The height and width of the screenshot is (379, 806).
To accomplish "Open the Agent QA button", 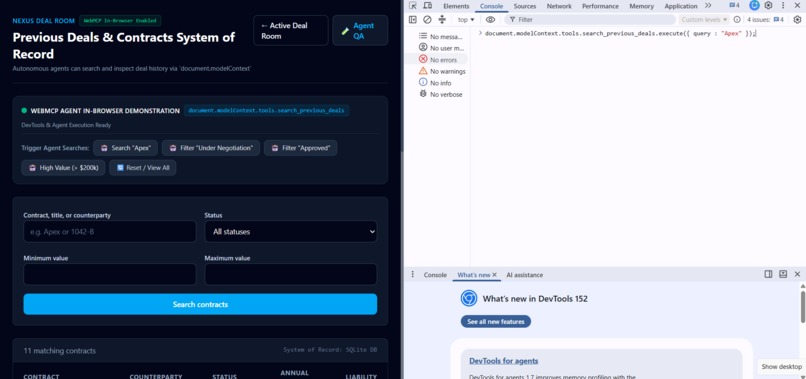I will (360, 30).
